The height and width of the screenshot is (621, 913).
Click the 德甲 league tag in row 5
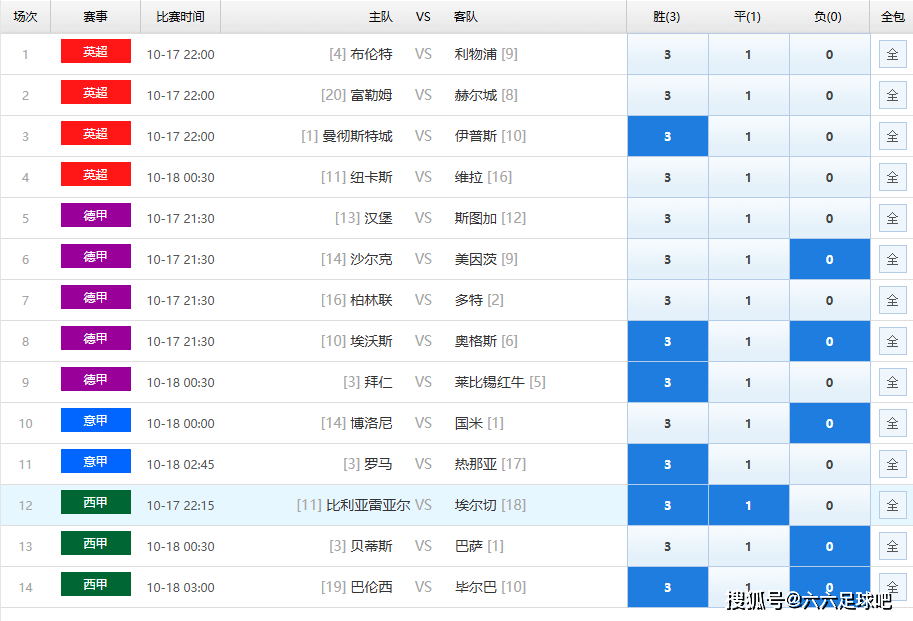pyautogui.click(x=95, y=215)
